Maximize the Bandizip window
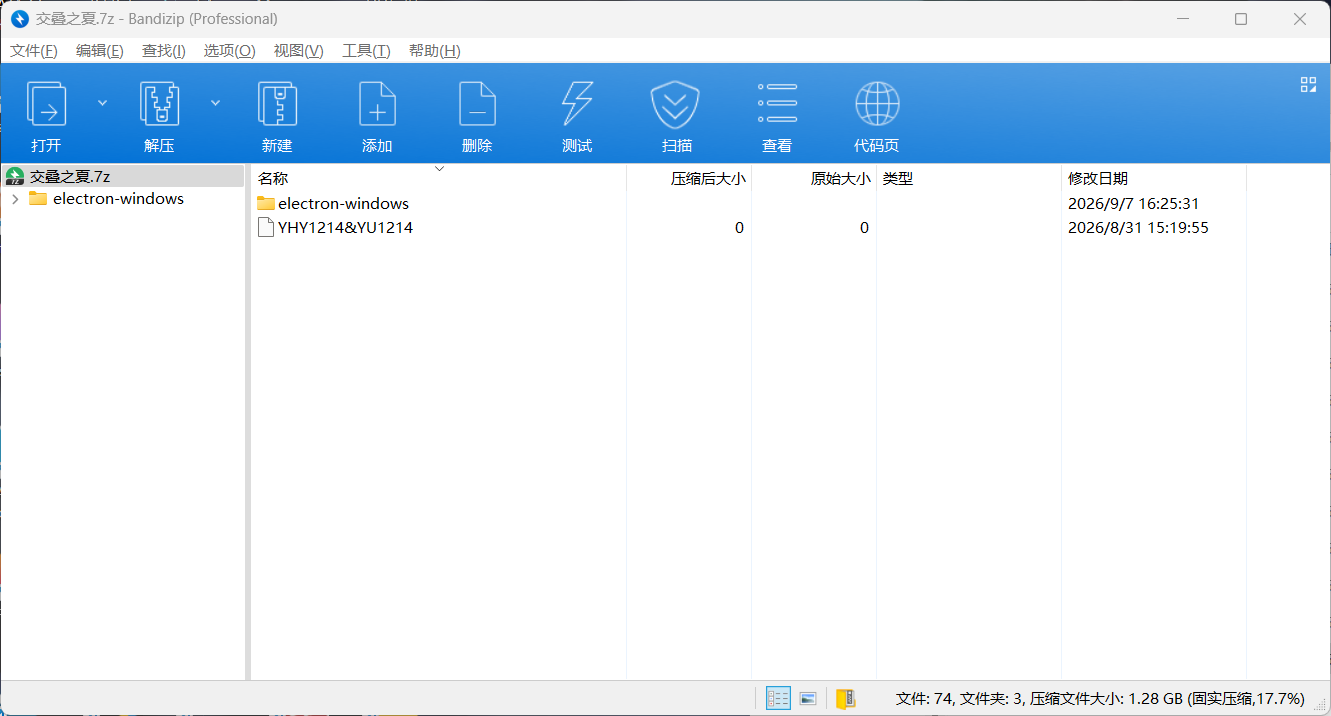The width and height of the screenshot is (1331, 716). (1241, 19)
